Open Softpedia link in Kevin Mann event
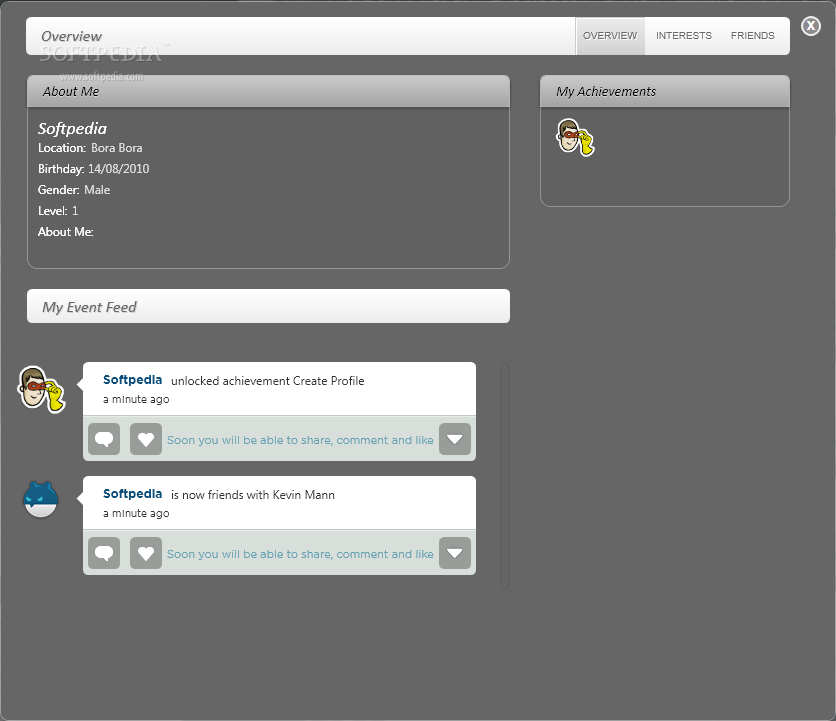 [x=132, y=494]
